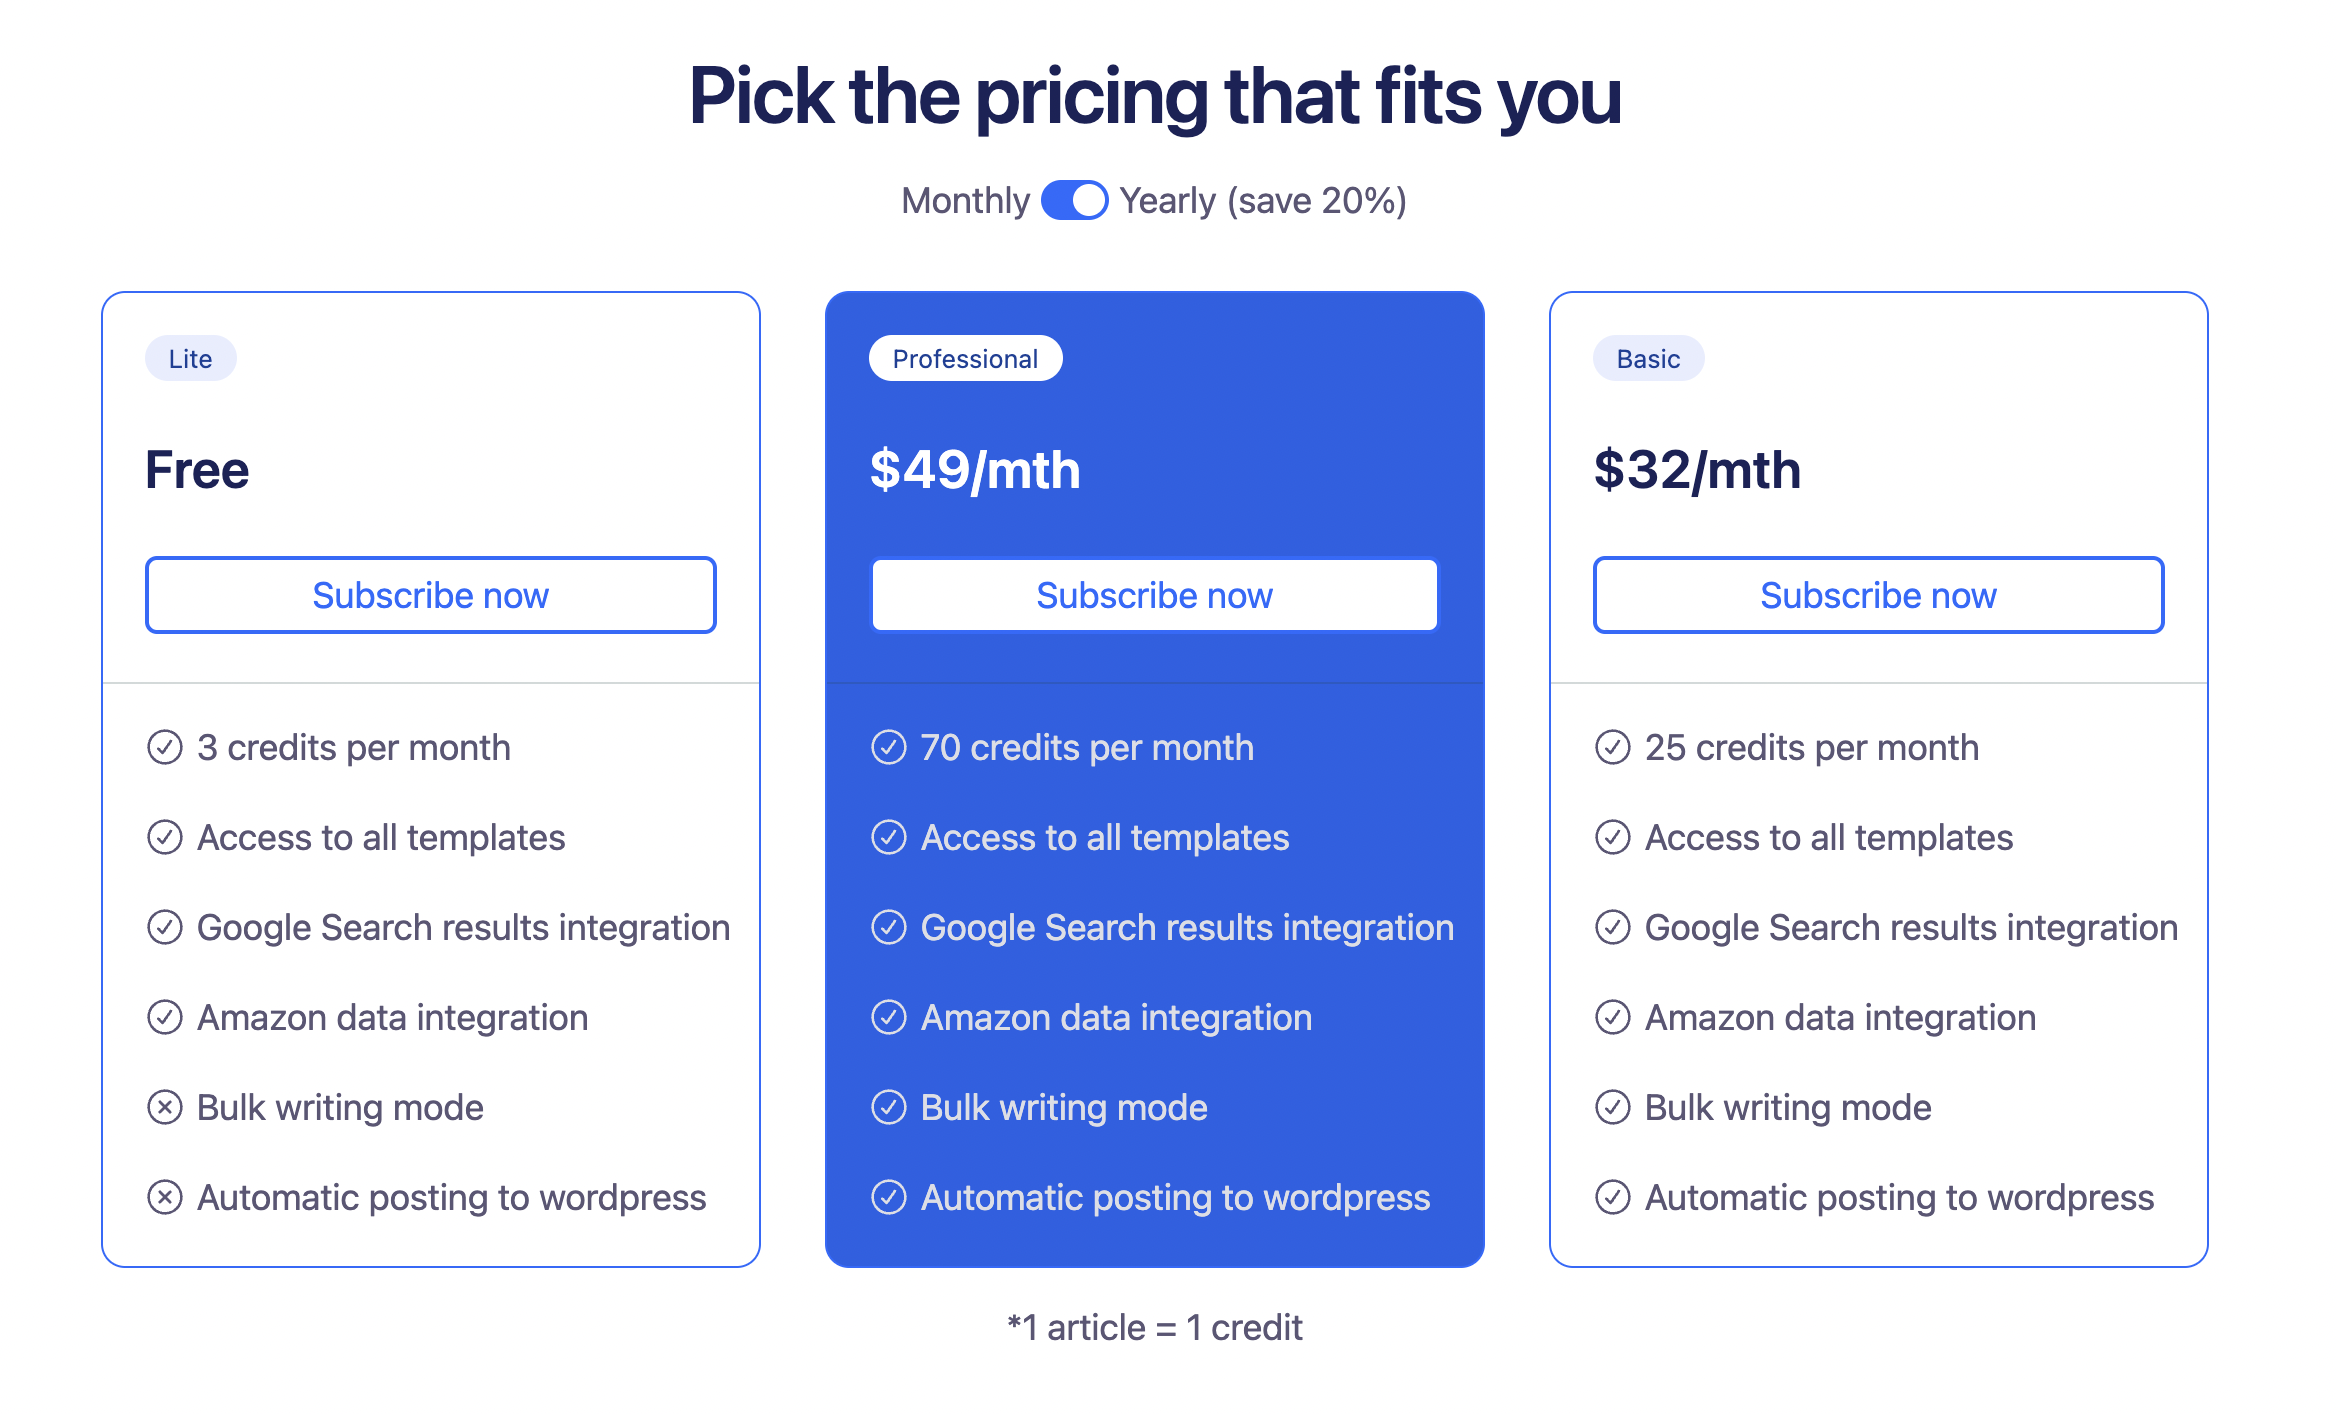
Task: Click check icon beside Professional Bulk writing mode
Action: [x=889, y=1107]
